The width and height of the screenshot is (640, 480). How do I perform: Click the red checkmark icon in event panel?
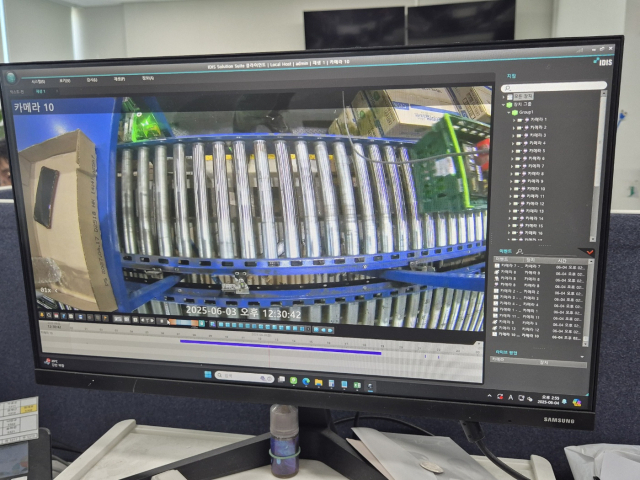click(x=590, y=252)
